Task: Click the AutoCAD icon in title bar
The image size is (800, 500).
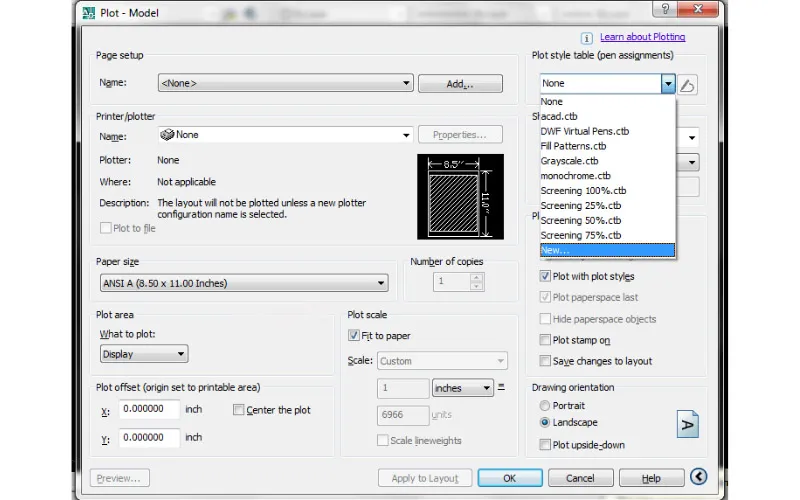Action: click(x=88, y=12)
